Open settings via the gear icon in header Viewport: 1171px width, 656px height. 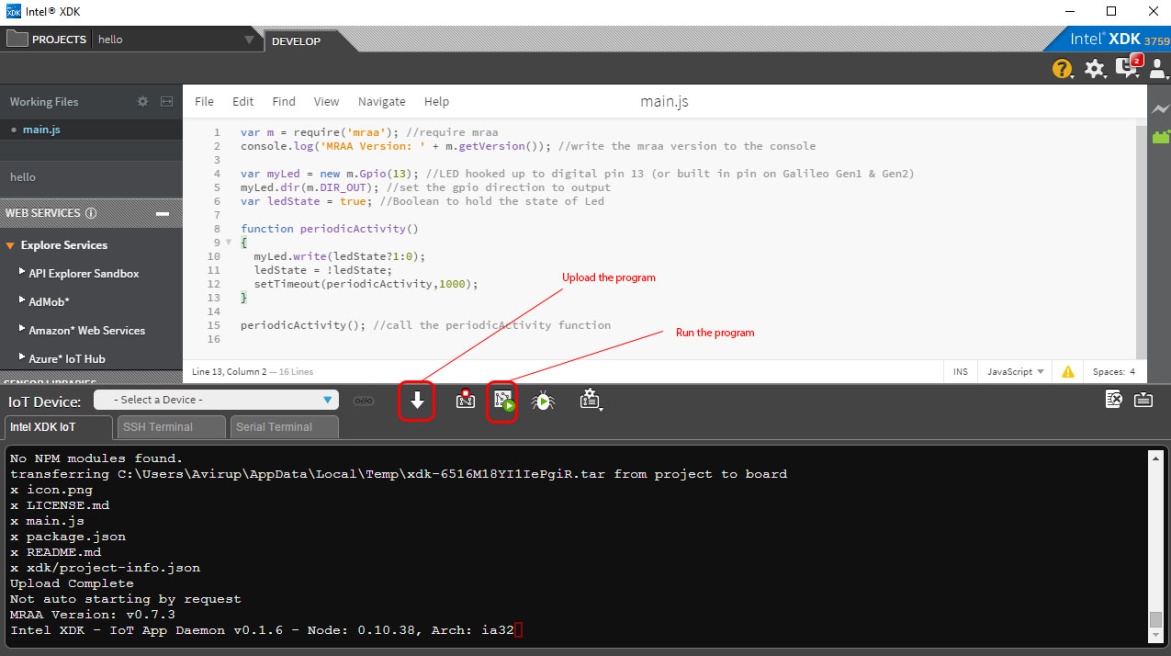pyautogui.click(x=1095, y=69)
